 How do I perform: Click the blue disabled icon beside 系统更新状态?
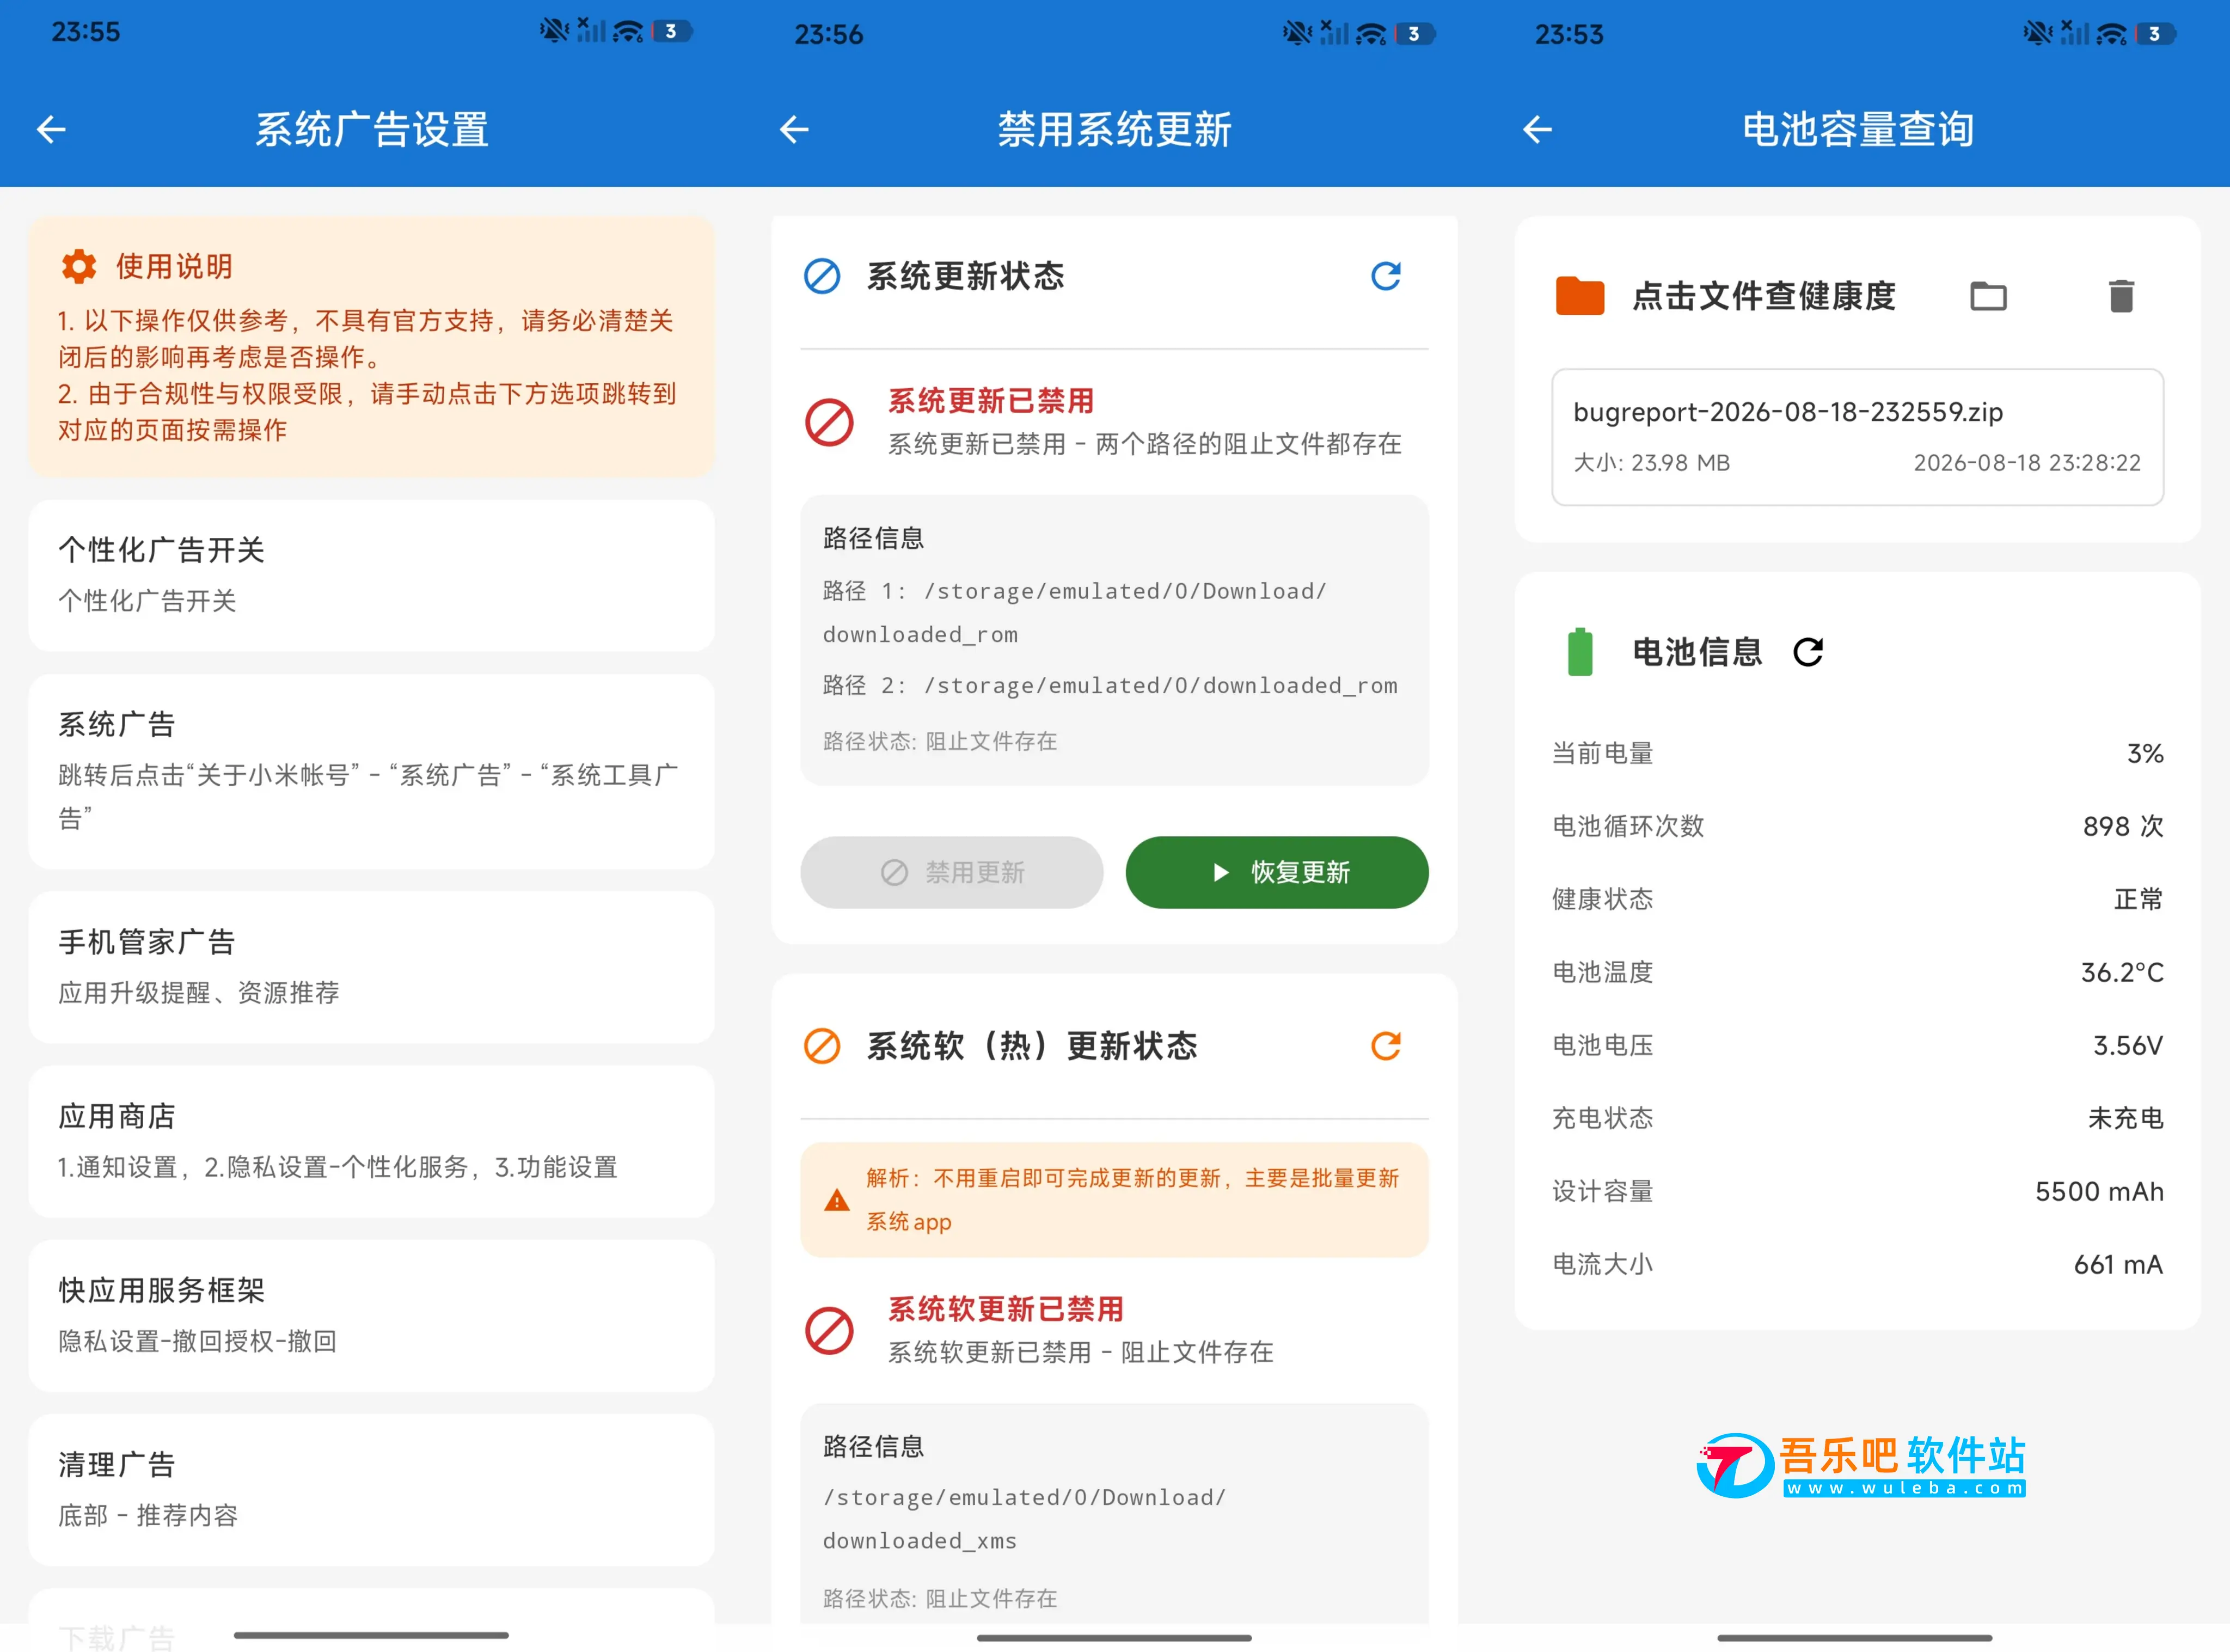pos(822,276)
